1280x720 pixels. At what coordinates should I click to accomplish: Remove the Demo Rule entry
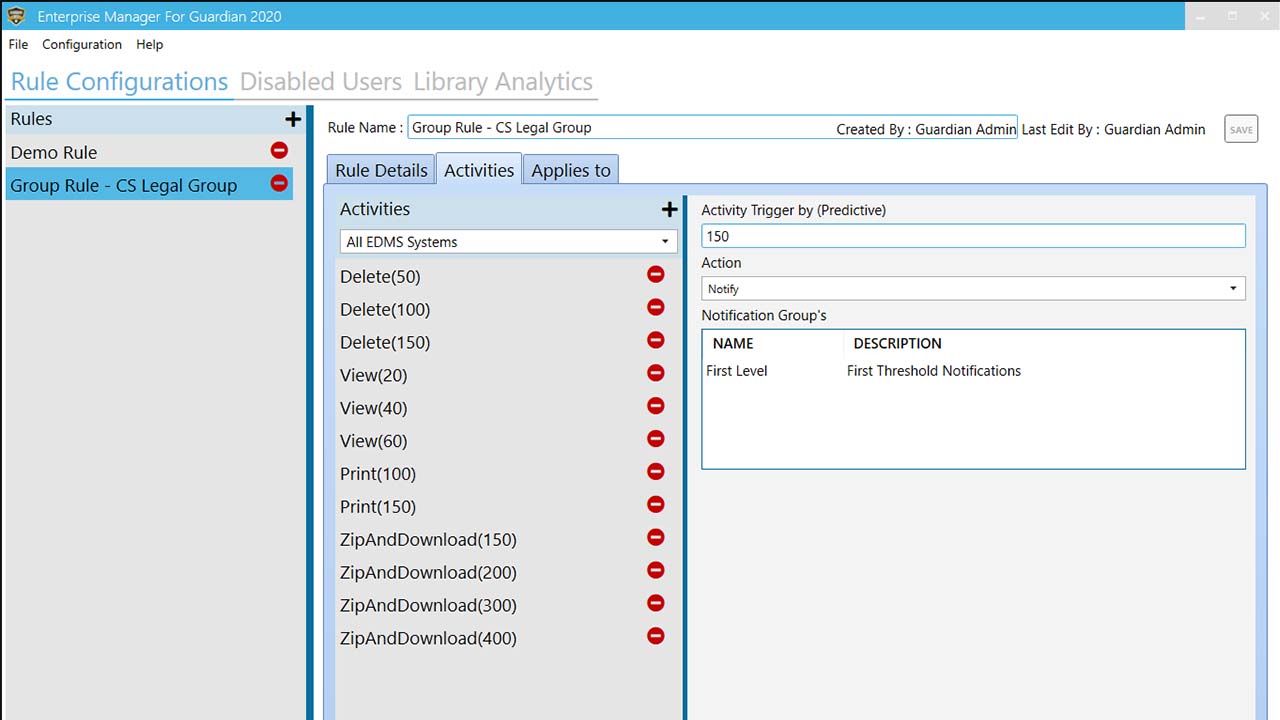(279, 150)
